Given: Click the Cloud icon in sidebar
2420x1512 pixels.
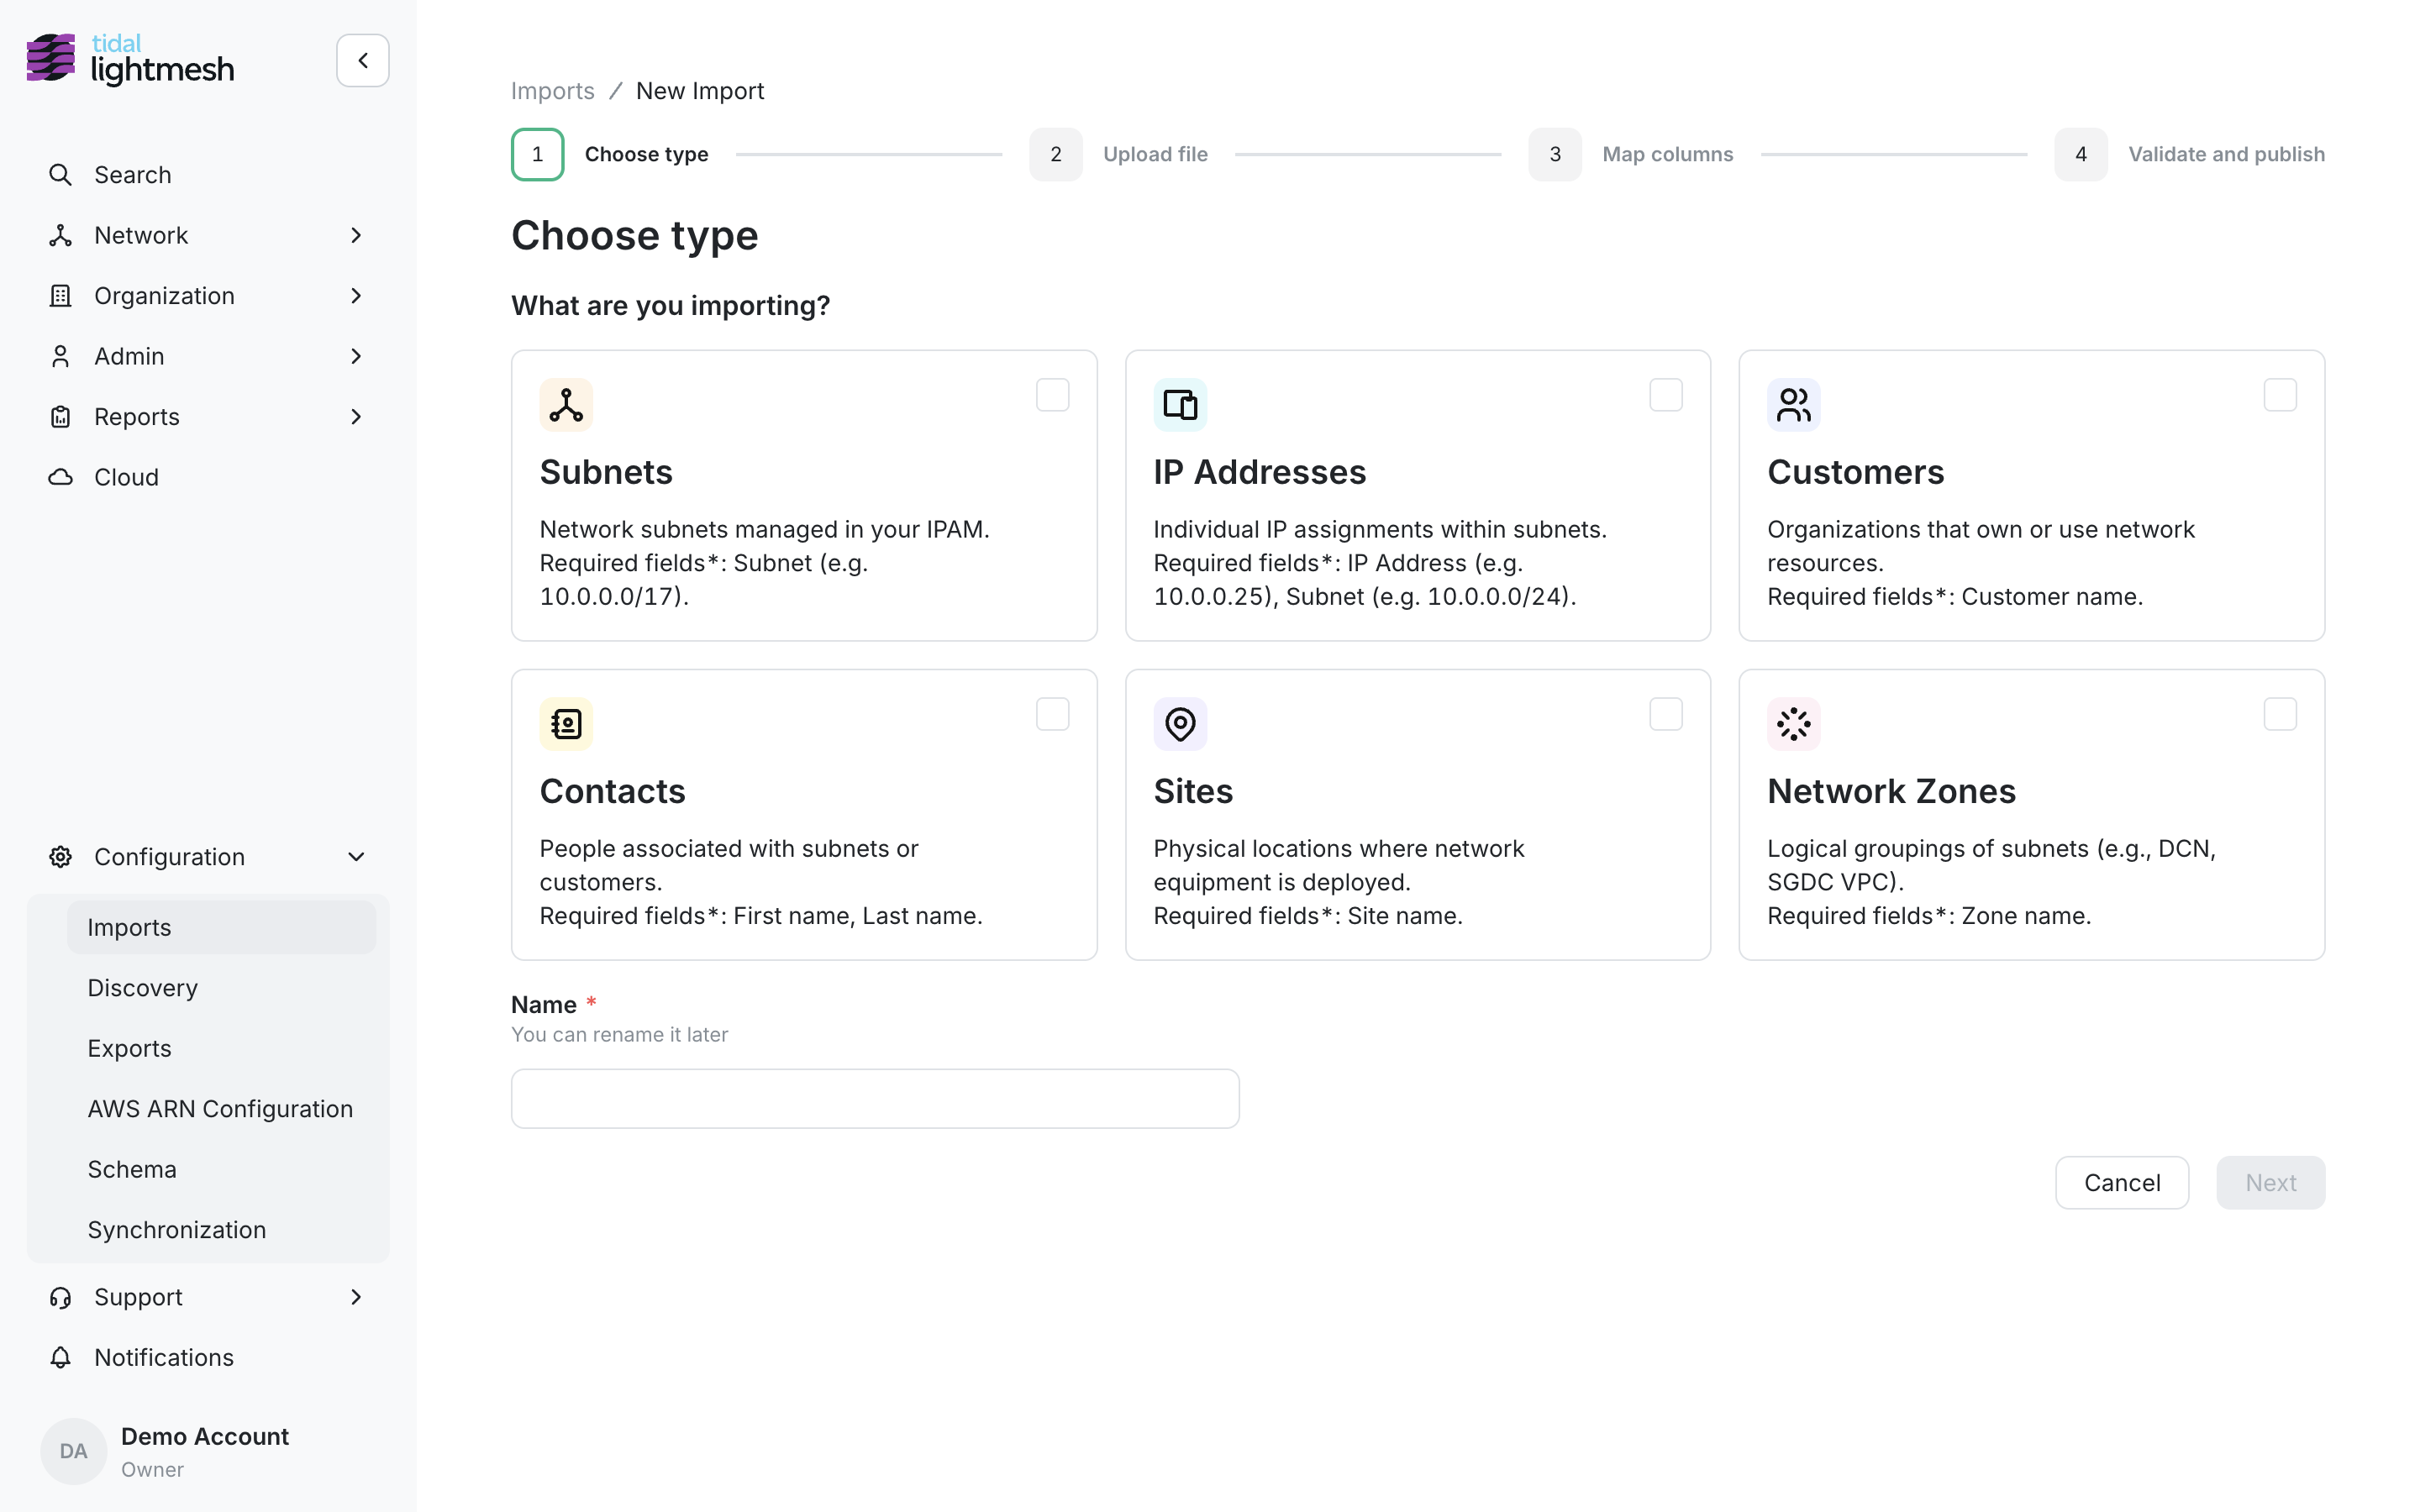Looking at the screenshot, I should click(x=60, y=477).
